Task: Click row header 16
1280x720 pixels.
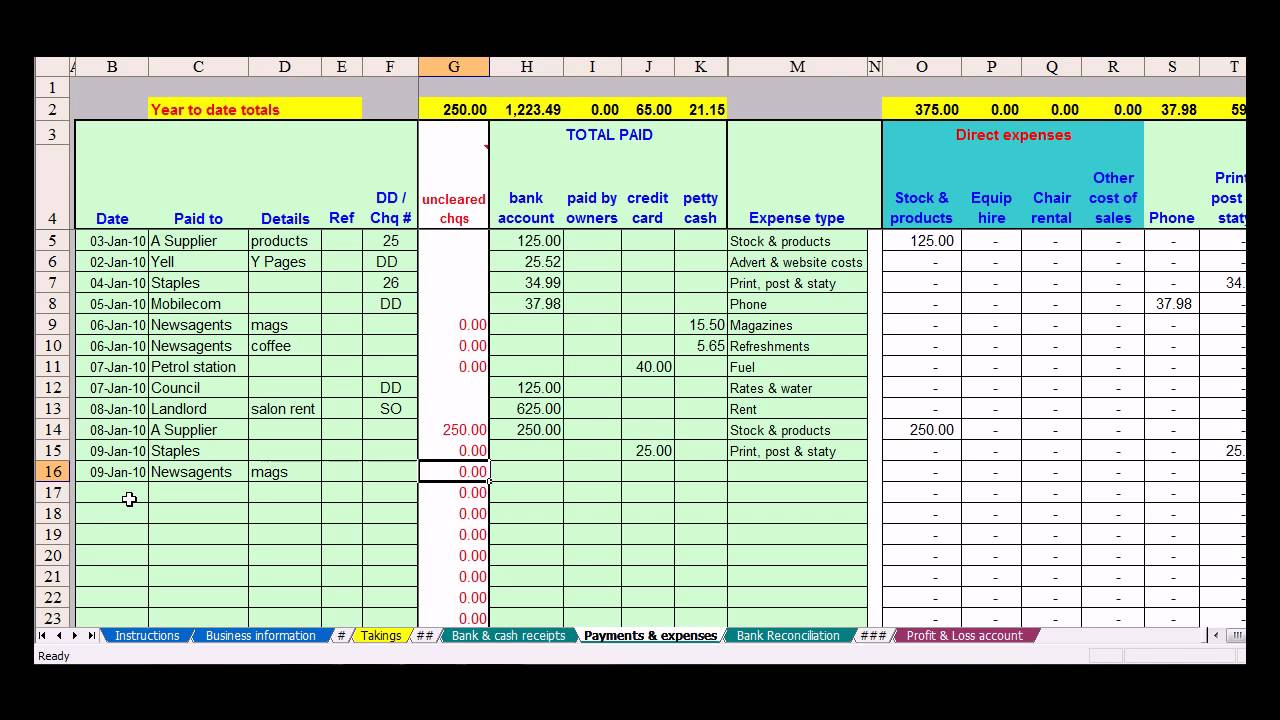Action: (x=53, y=471)
